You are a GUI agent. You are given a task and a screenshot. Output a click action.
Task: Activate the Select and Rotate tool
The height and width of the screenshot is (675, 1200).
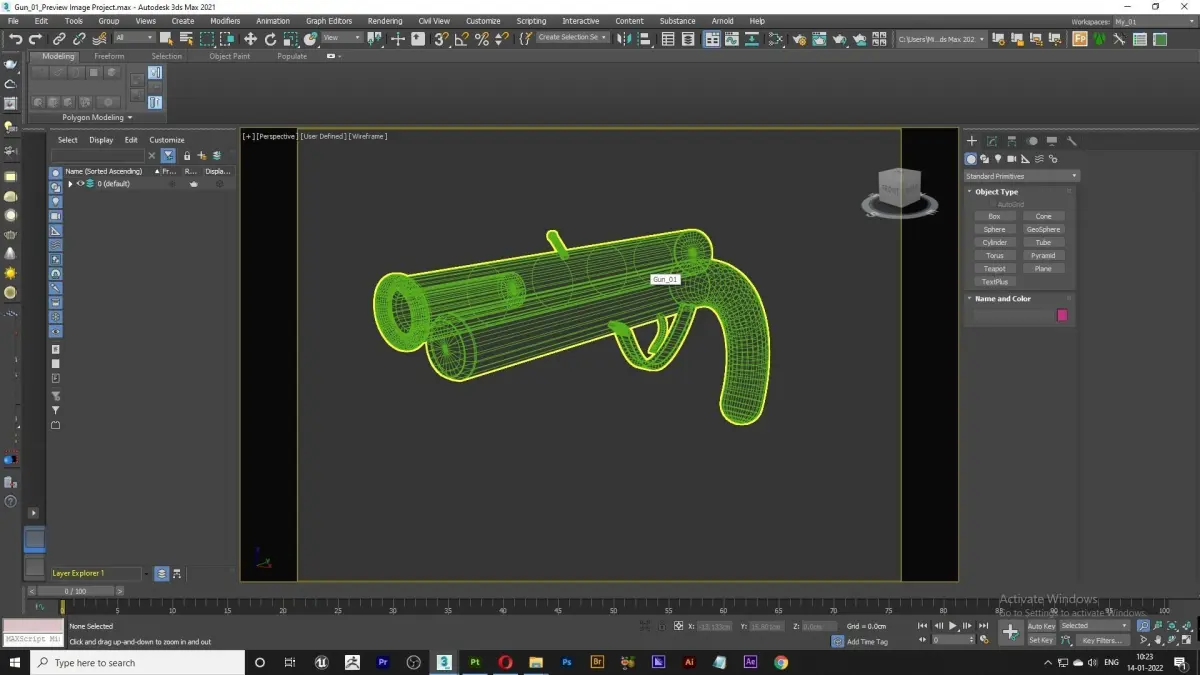(x=270, y=39)
